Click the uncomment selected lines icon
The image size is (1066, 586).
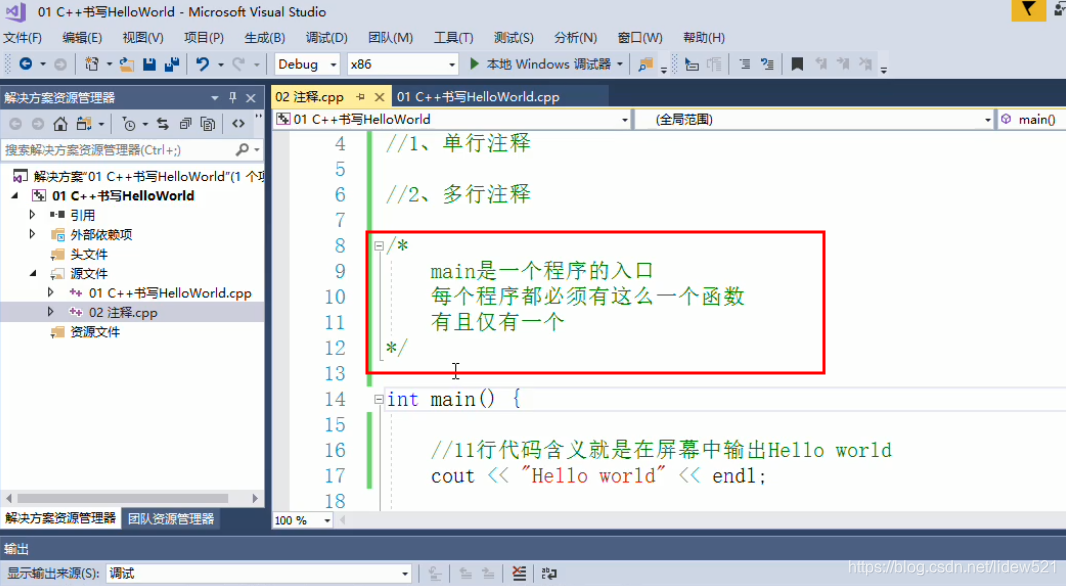point(768,64)
